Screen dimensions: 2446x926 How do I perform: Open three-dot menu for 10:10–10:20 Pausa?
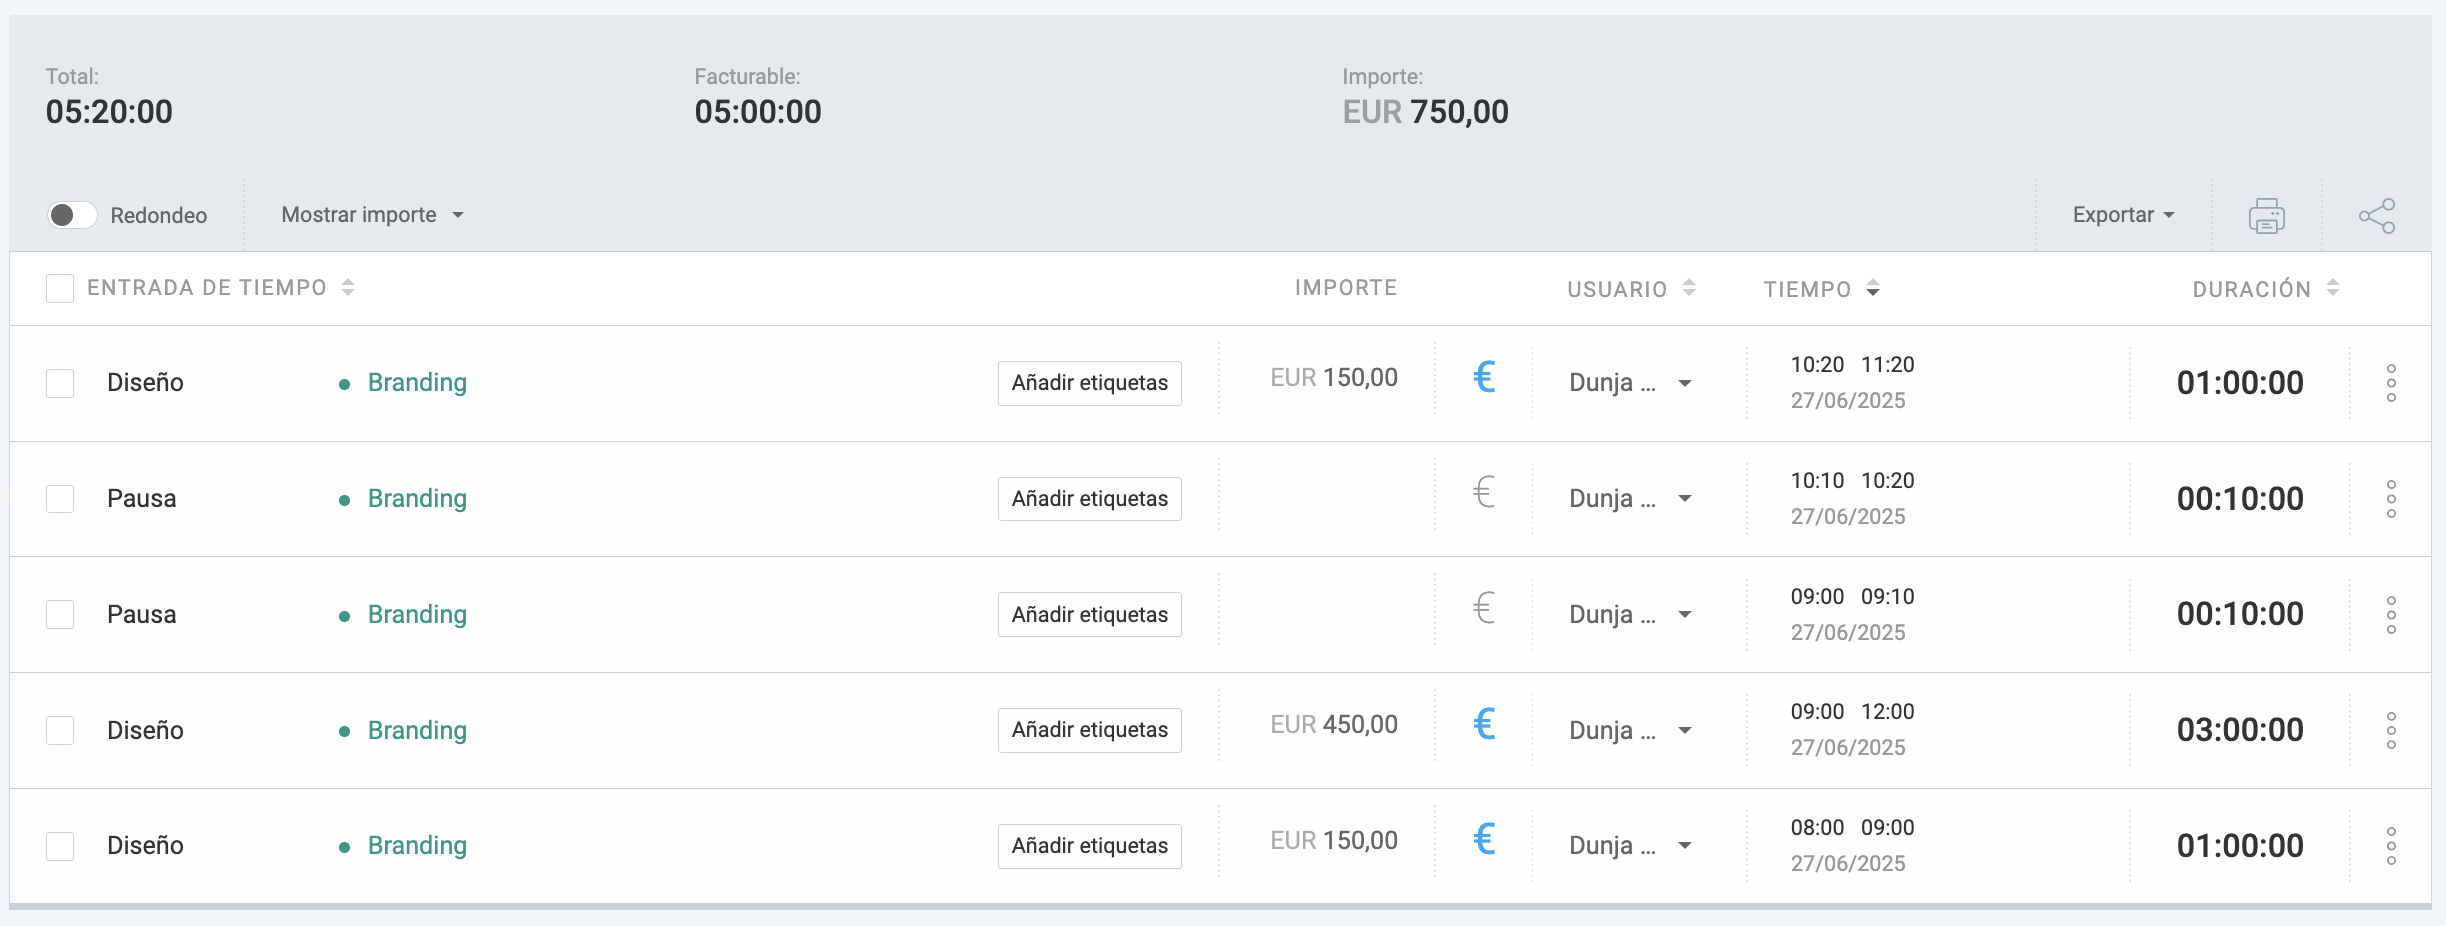[2391, 499]
